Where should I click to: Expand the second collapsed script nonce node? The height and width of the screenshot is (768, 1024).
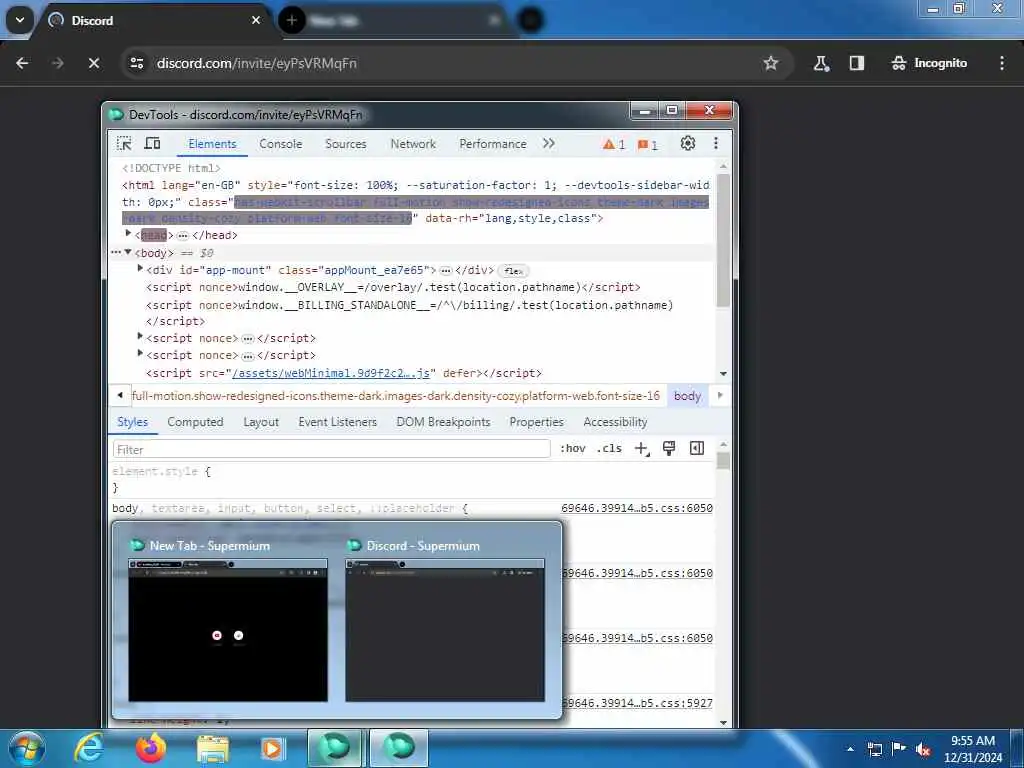point(140,354)
